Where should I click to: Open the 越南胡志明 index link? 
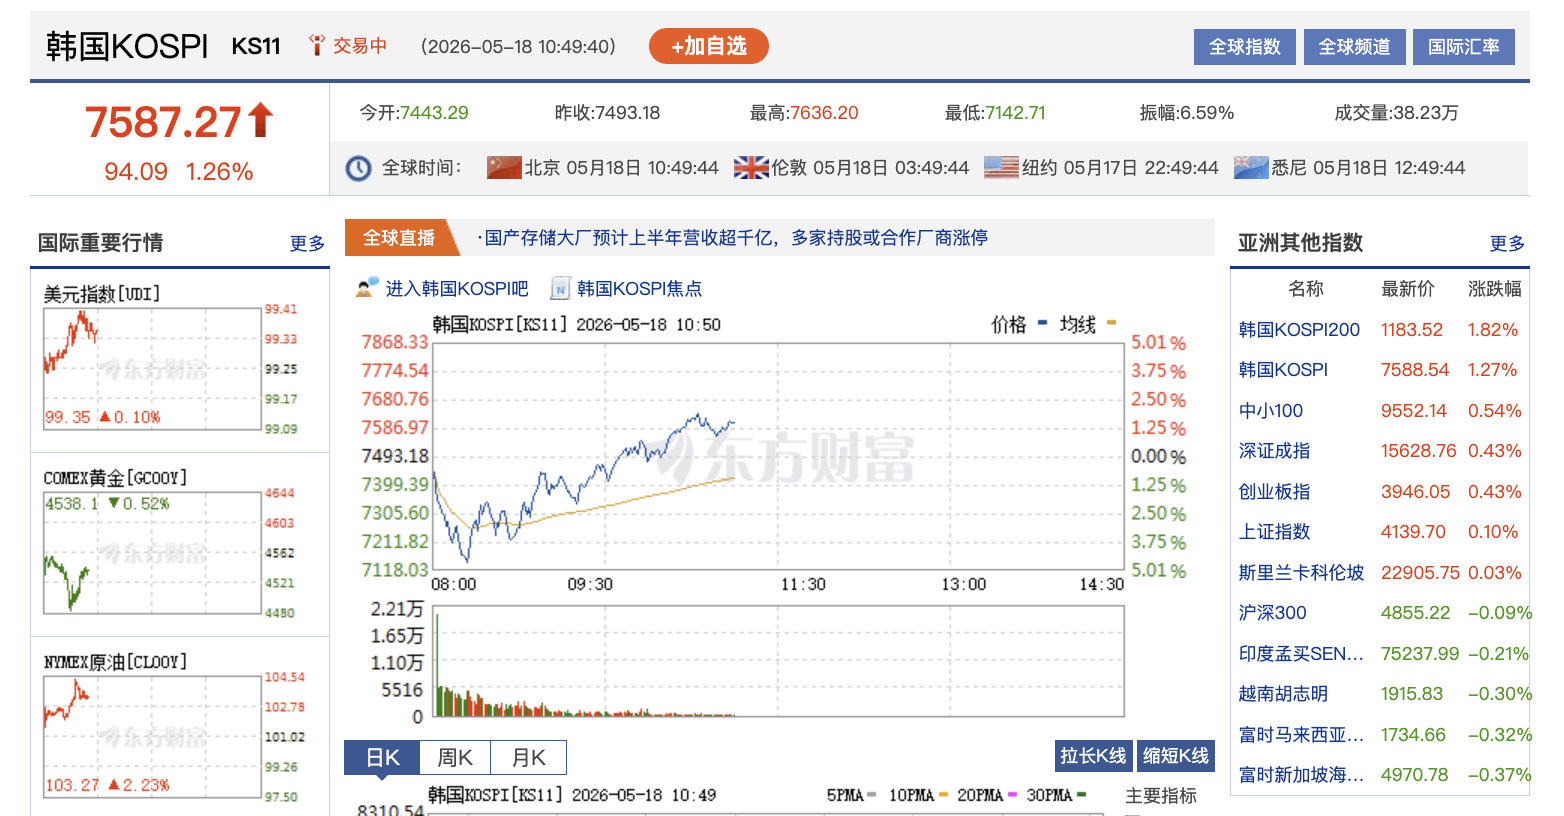1283,694
